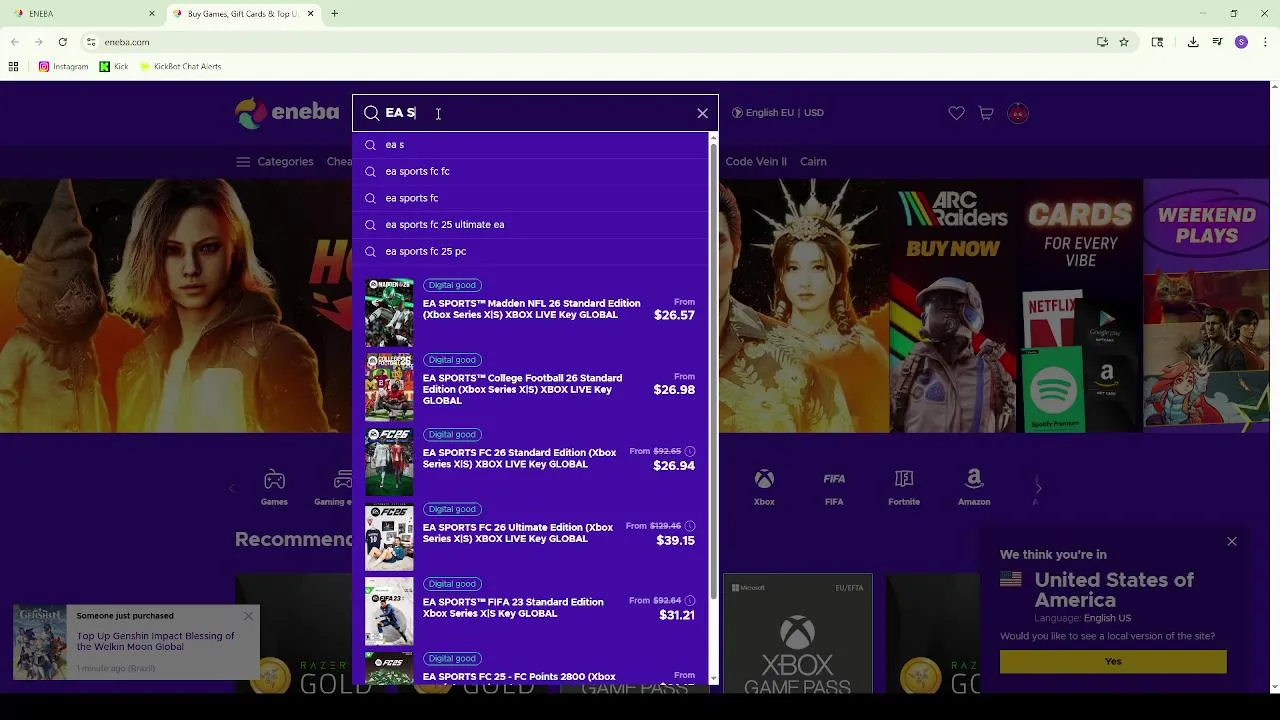Open the Amazon category shortcut
The height and width of the screenshot is (720, 1280).
pyautogui.click(x=974, y=488)
